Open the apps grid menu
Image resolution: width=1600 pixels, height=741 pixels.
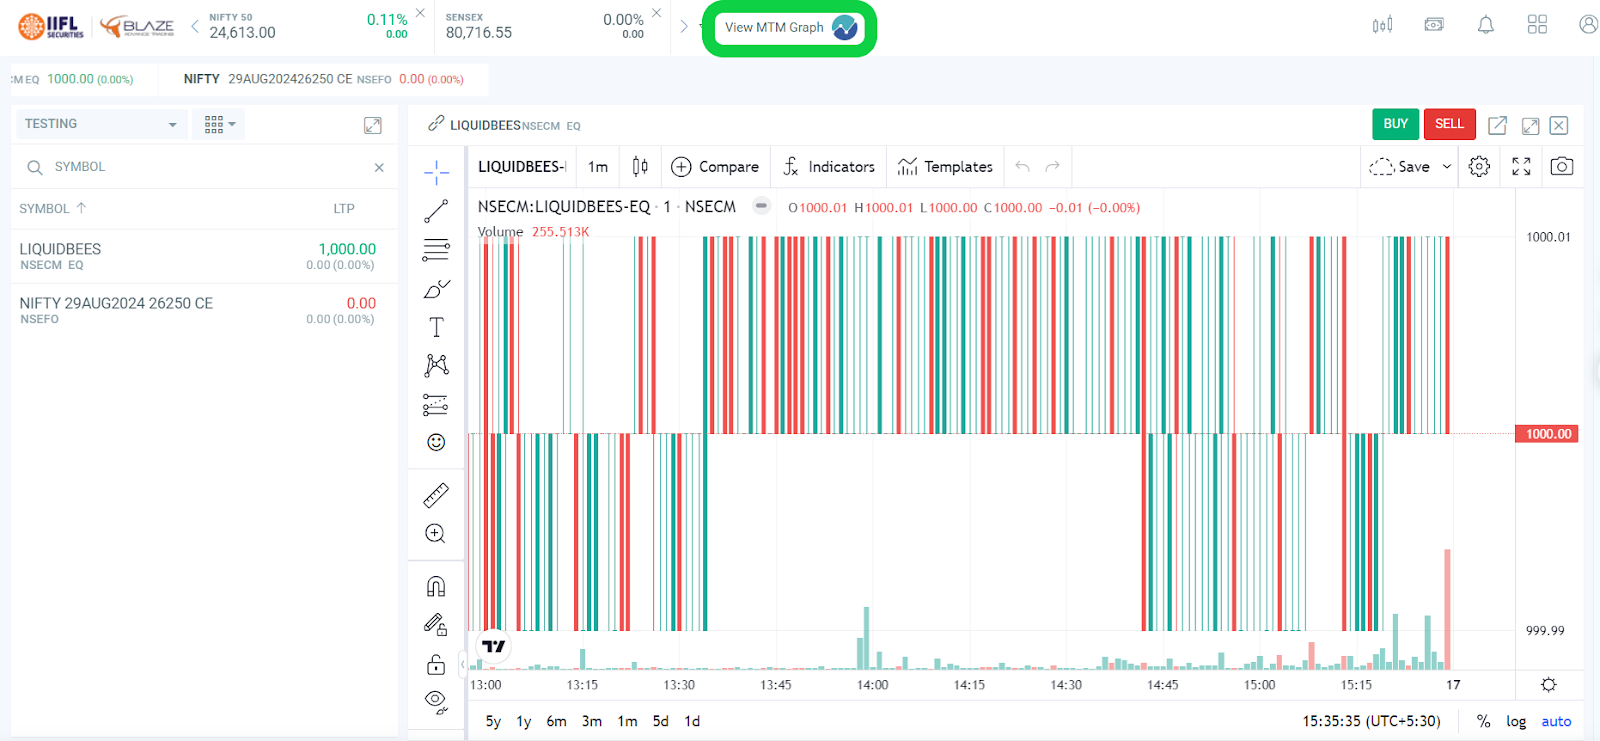(1537, 25)
